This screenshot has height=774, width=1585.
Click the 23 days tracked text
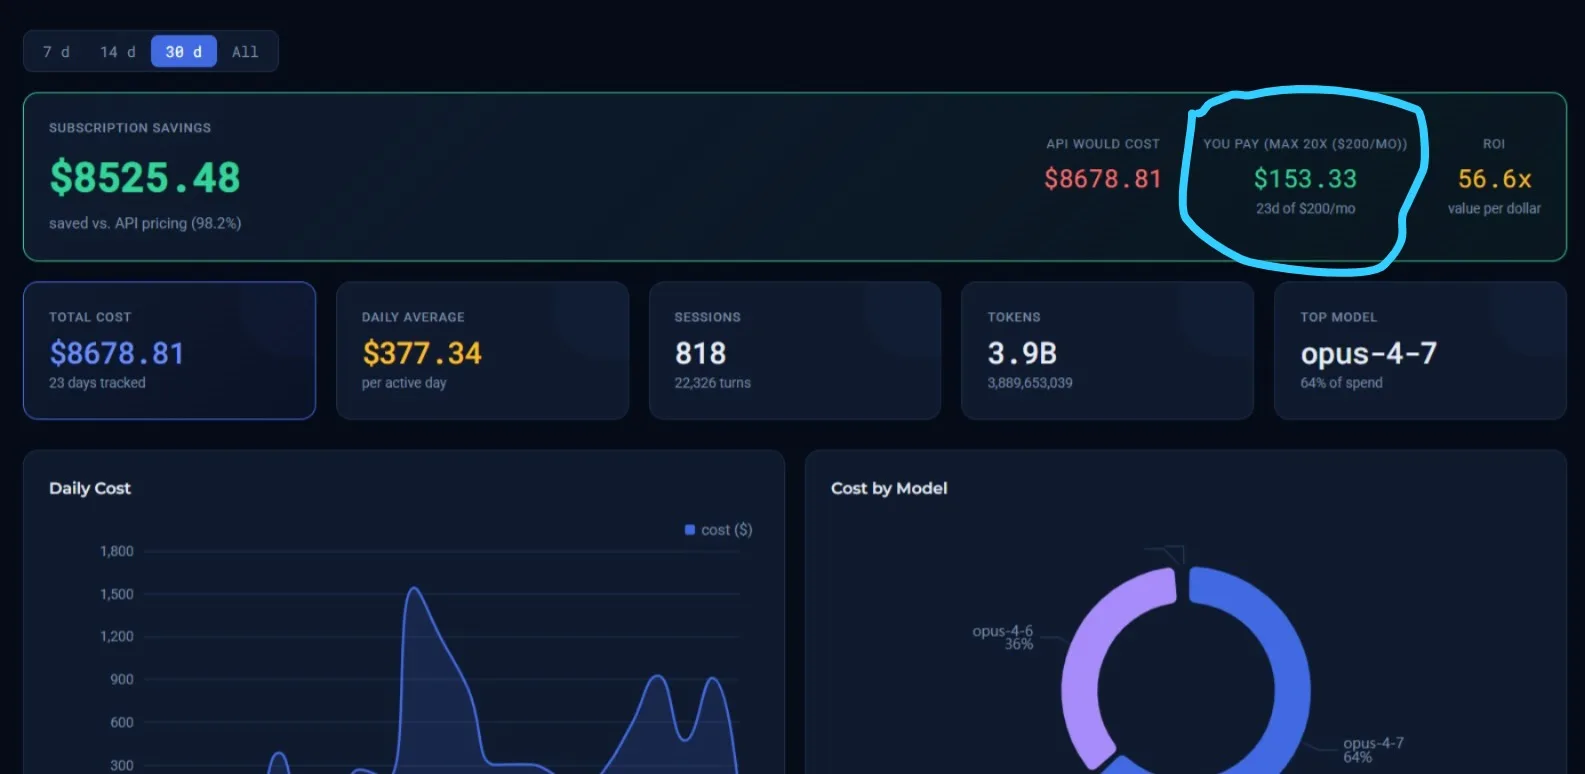(97, 383)
